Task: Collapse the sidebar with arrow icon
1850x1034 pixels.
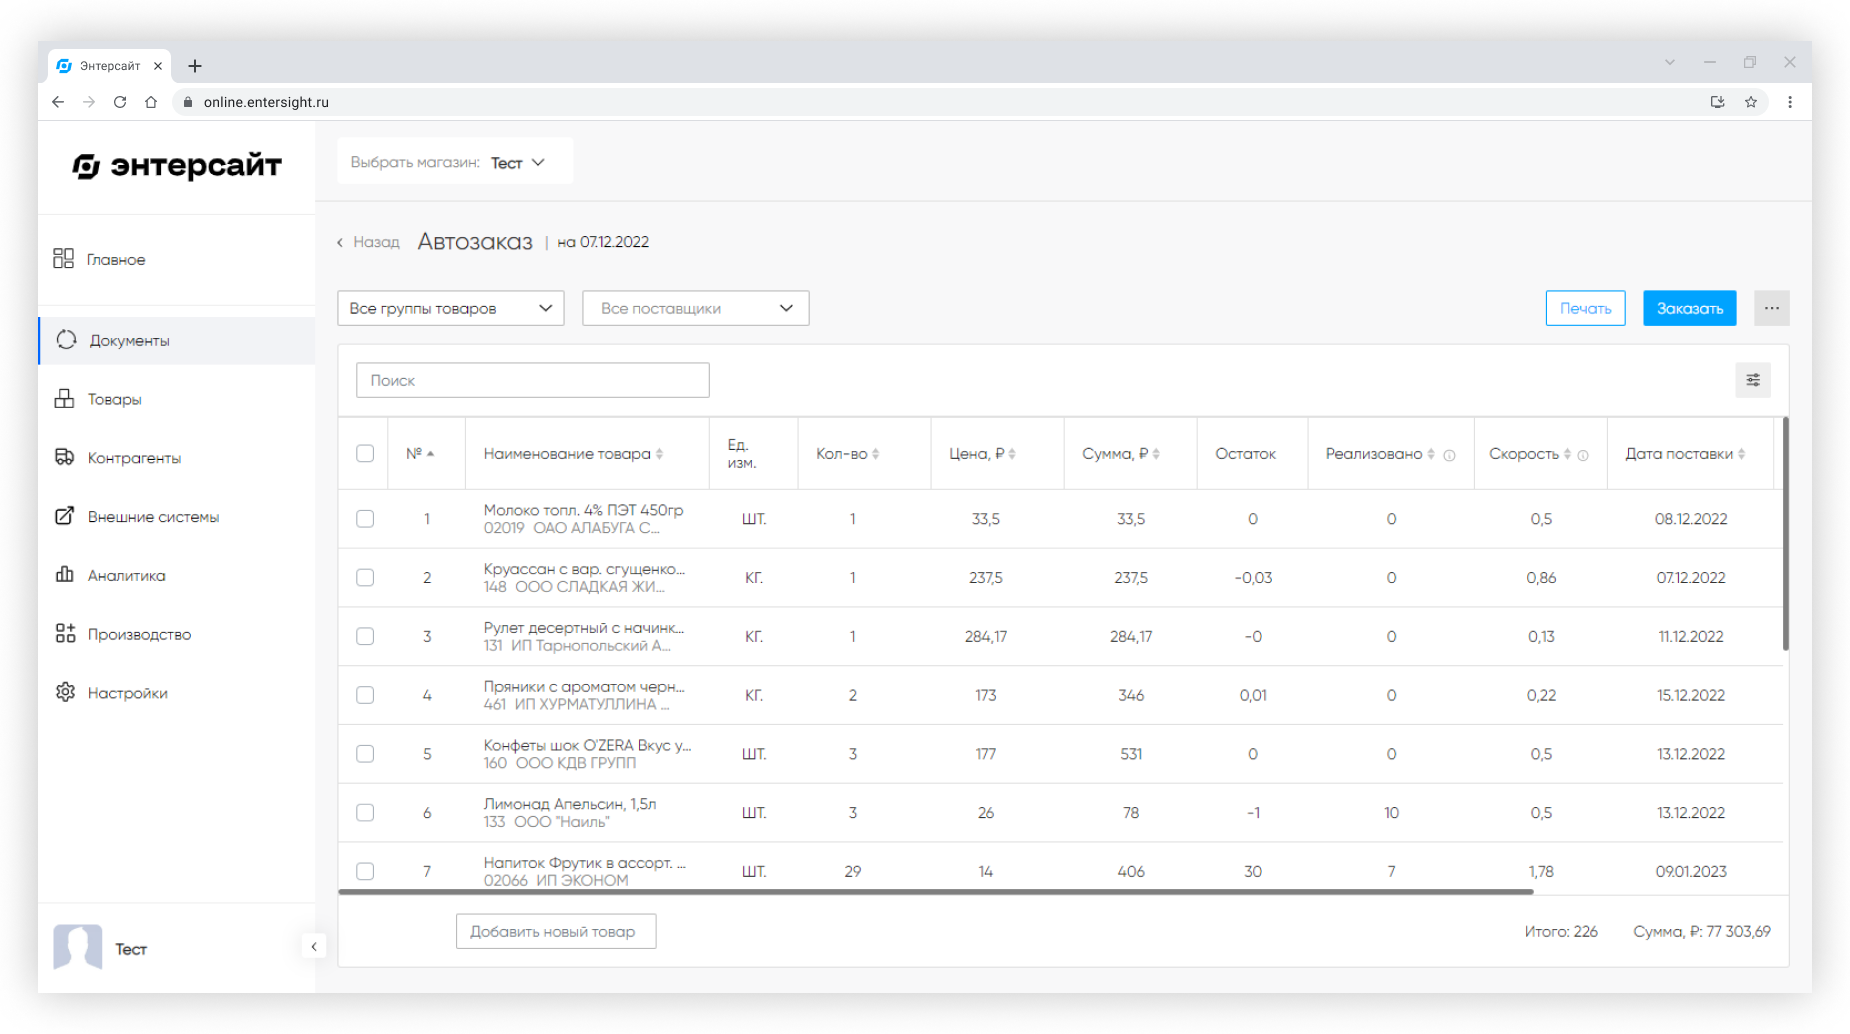Action: pos(314,946)
